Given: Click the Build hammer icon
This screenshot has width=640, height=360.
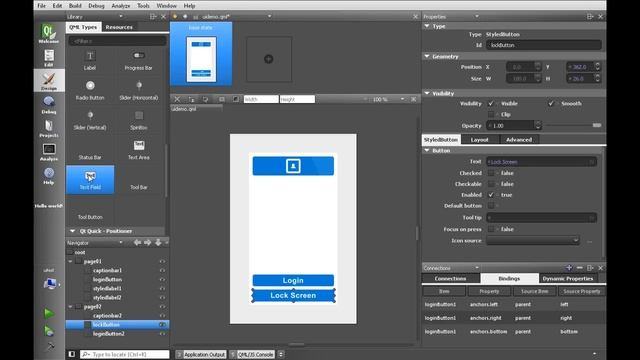Looking at the screenshot, I should coord(50,346).
